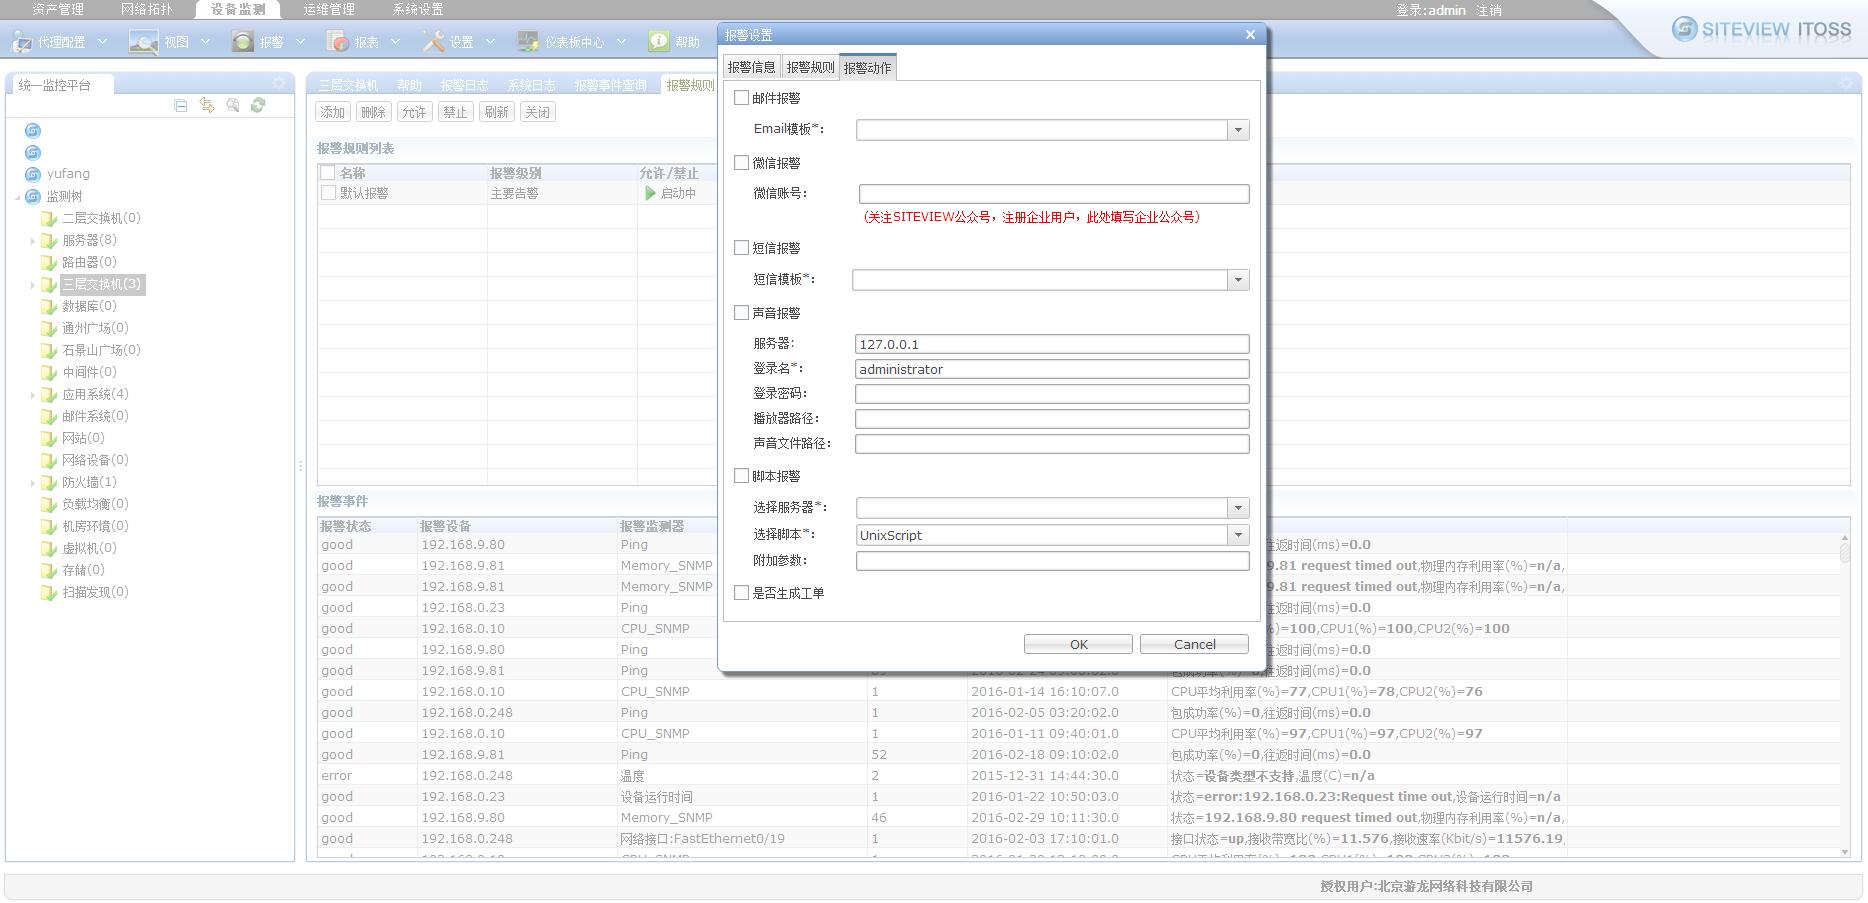The width and height of the screenshot is (1868, 903).
Task: Click the 报表 report toolbar icon
Action: pos(339,41)
